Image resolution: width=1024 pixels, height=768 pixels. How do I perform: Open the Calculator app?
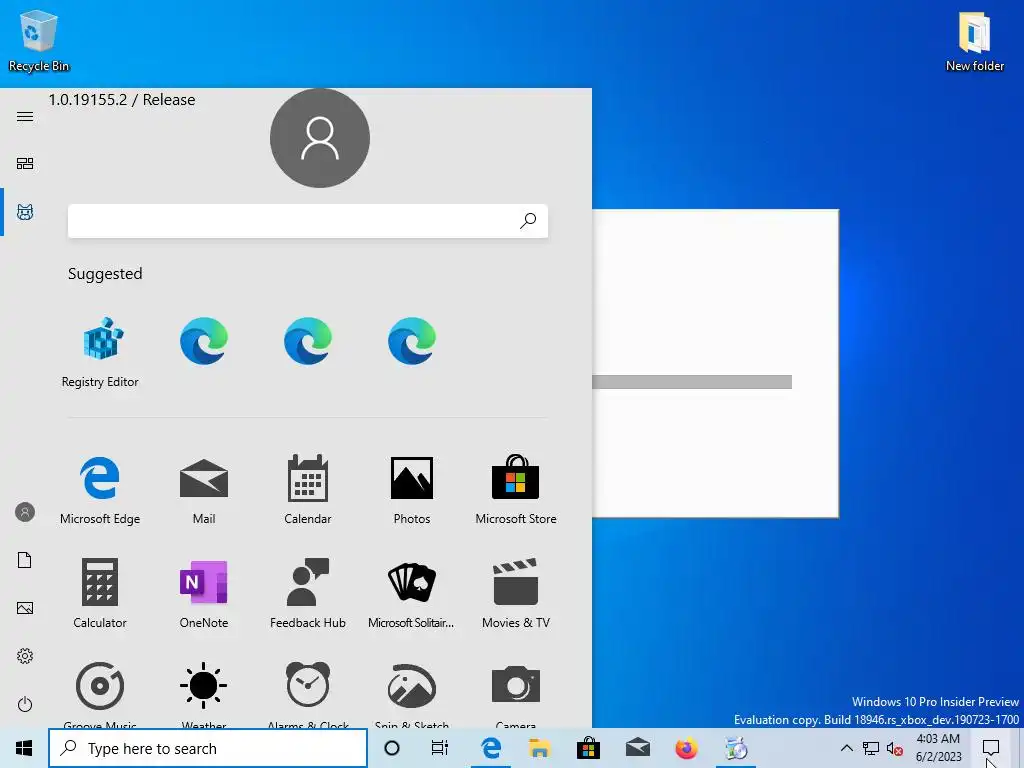[x=100, y=593]
